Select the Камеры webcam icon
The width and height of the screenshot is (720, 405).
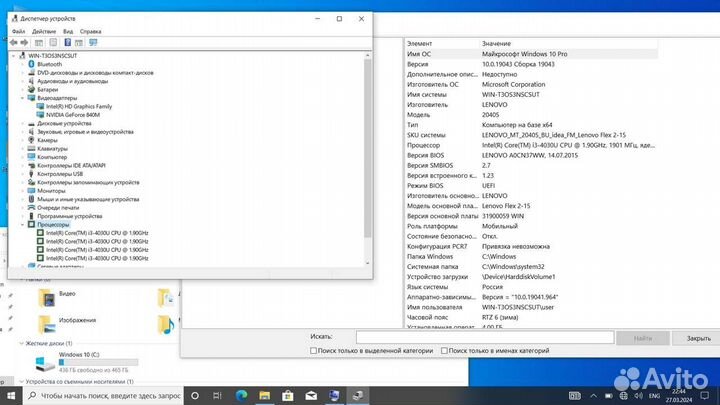(x=31, y=140)
